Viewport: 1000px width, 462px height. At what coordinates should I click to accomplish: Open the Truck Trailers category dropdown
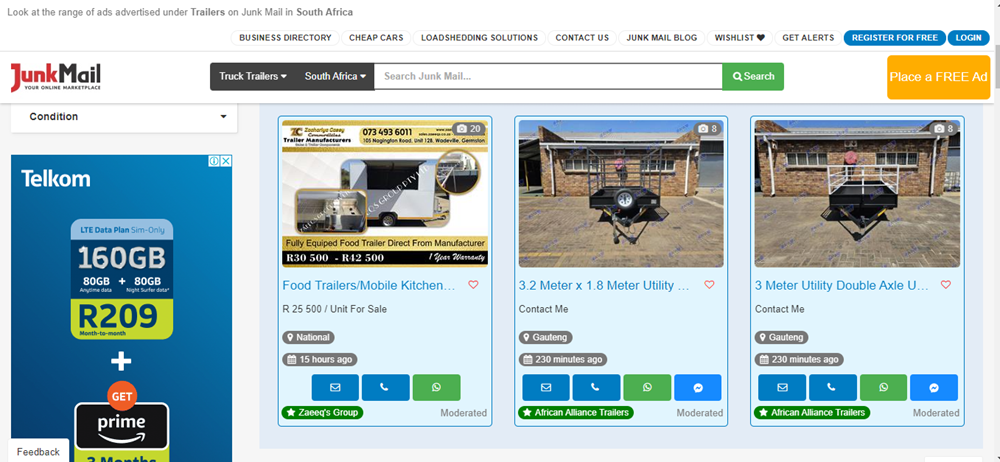click(253, 76)
